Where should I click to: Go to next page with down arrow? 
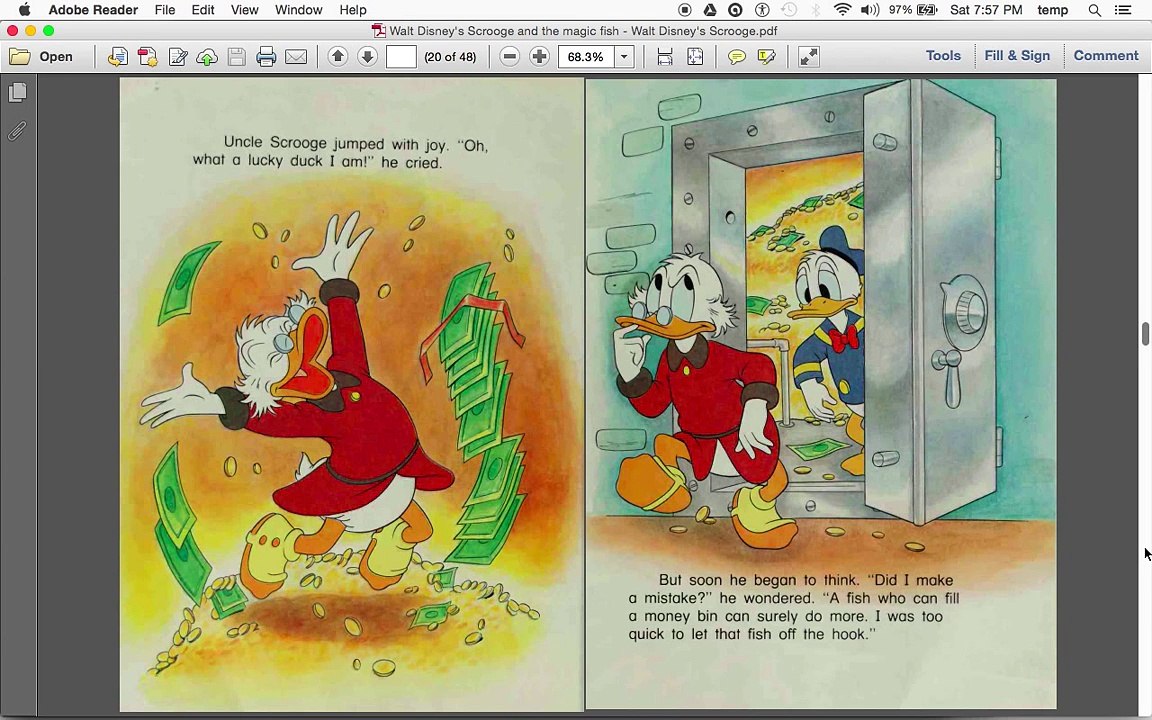(x=367, y=56)
